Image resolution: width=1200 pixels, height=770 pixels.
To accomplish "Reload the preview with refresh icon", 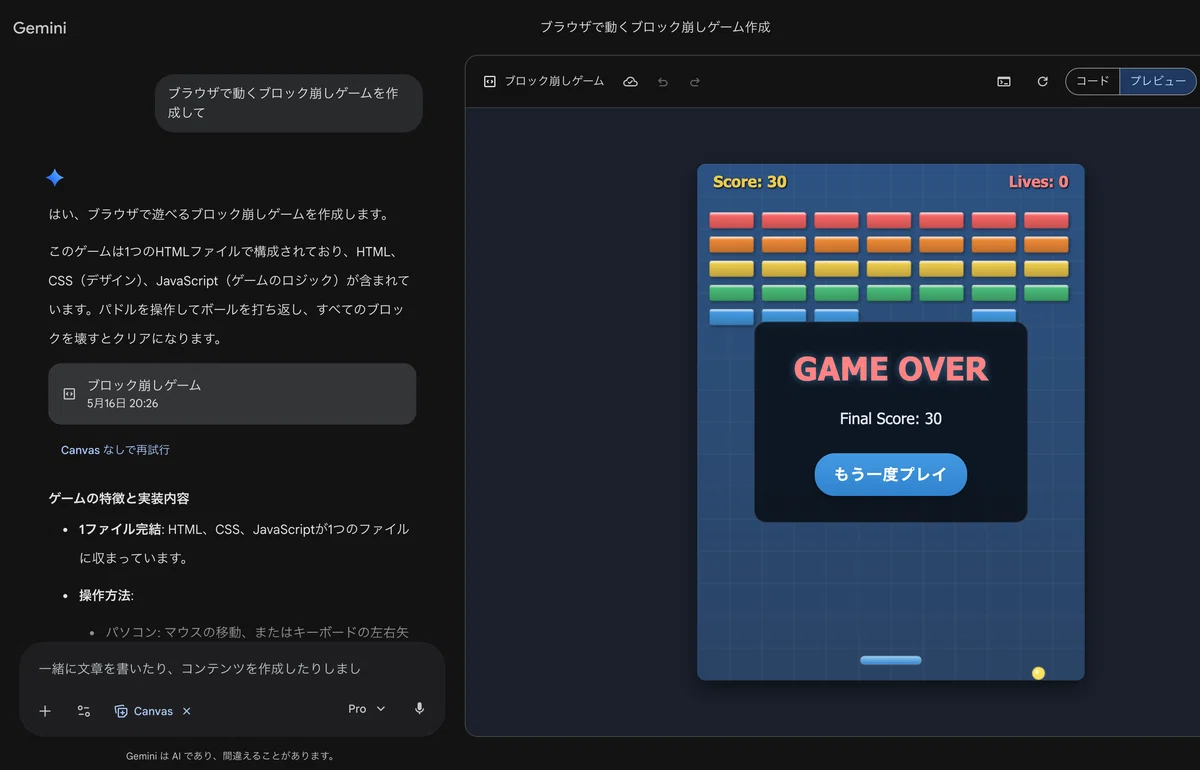I will tap(1043, 82).
